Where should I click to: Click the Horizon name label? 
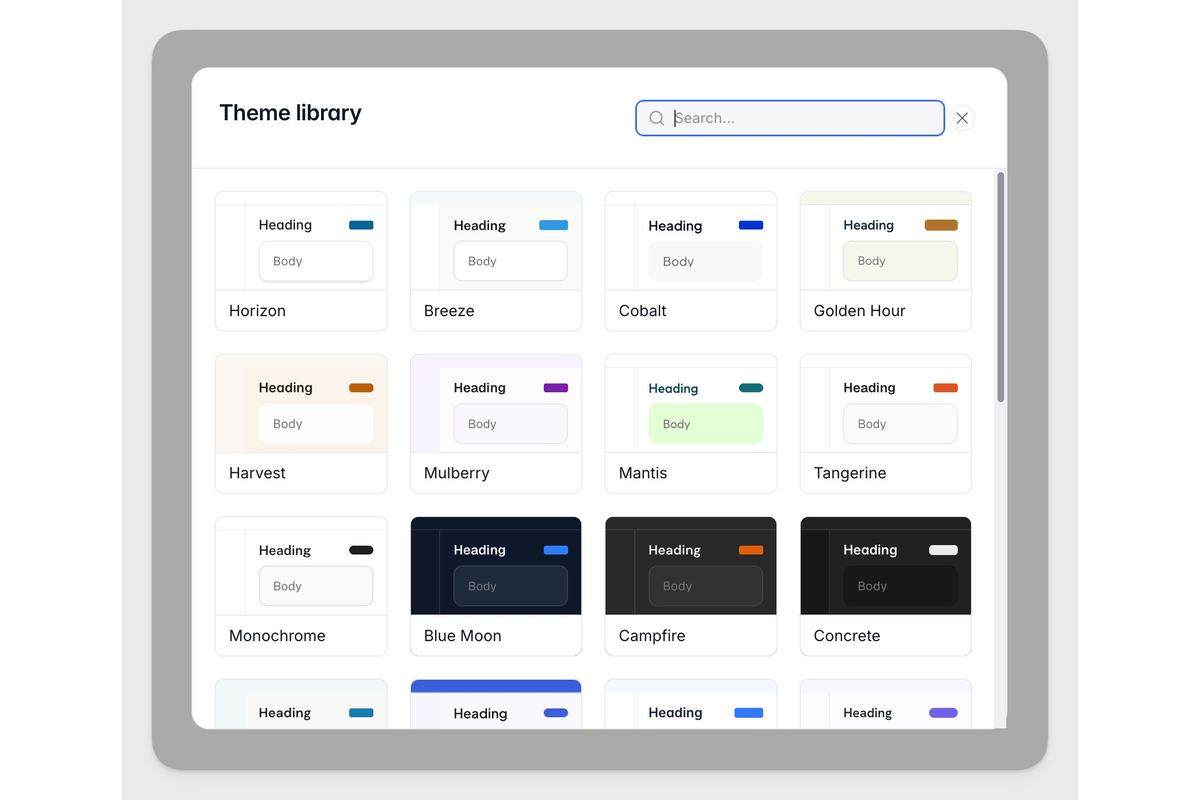257,311
